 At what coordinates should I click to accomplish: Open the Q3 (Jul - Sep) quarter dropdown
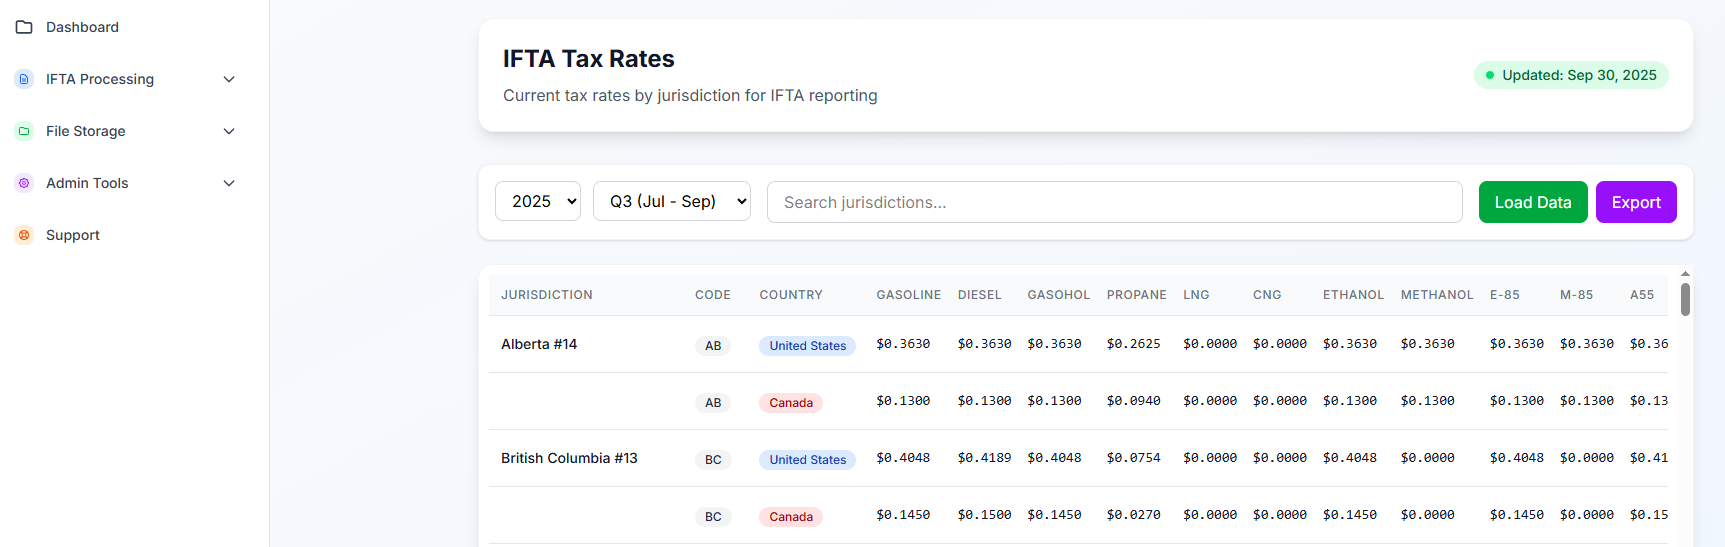(671, 201)
